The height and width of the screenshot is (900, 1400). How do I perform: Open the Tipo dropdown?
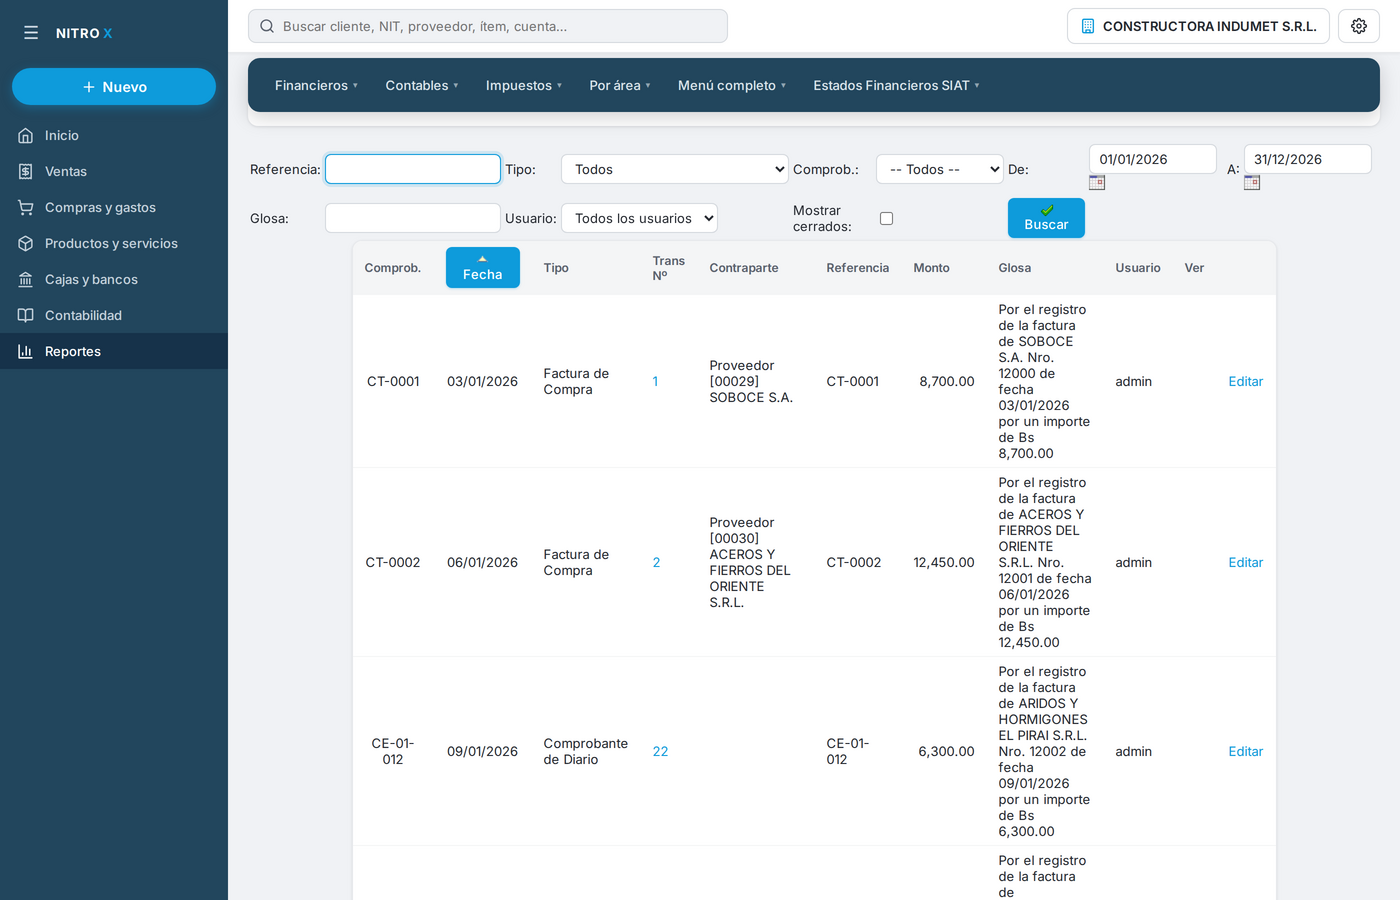(x=675, y=169)
